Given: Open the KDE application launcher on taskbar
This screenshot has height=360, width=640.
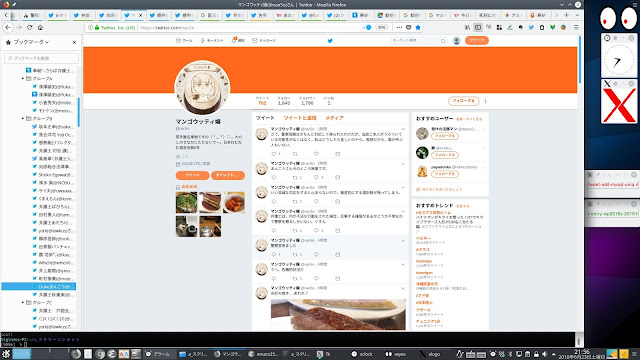Looking at the screenshot, I should pyautogui.click(x=6, y=354).
